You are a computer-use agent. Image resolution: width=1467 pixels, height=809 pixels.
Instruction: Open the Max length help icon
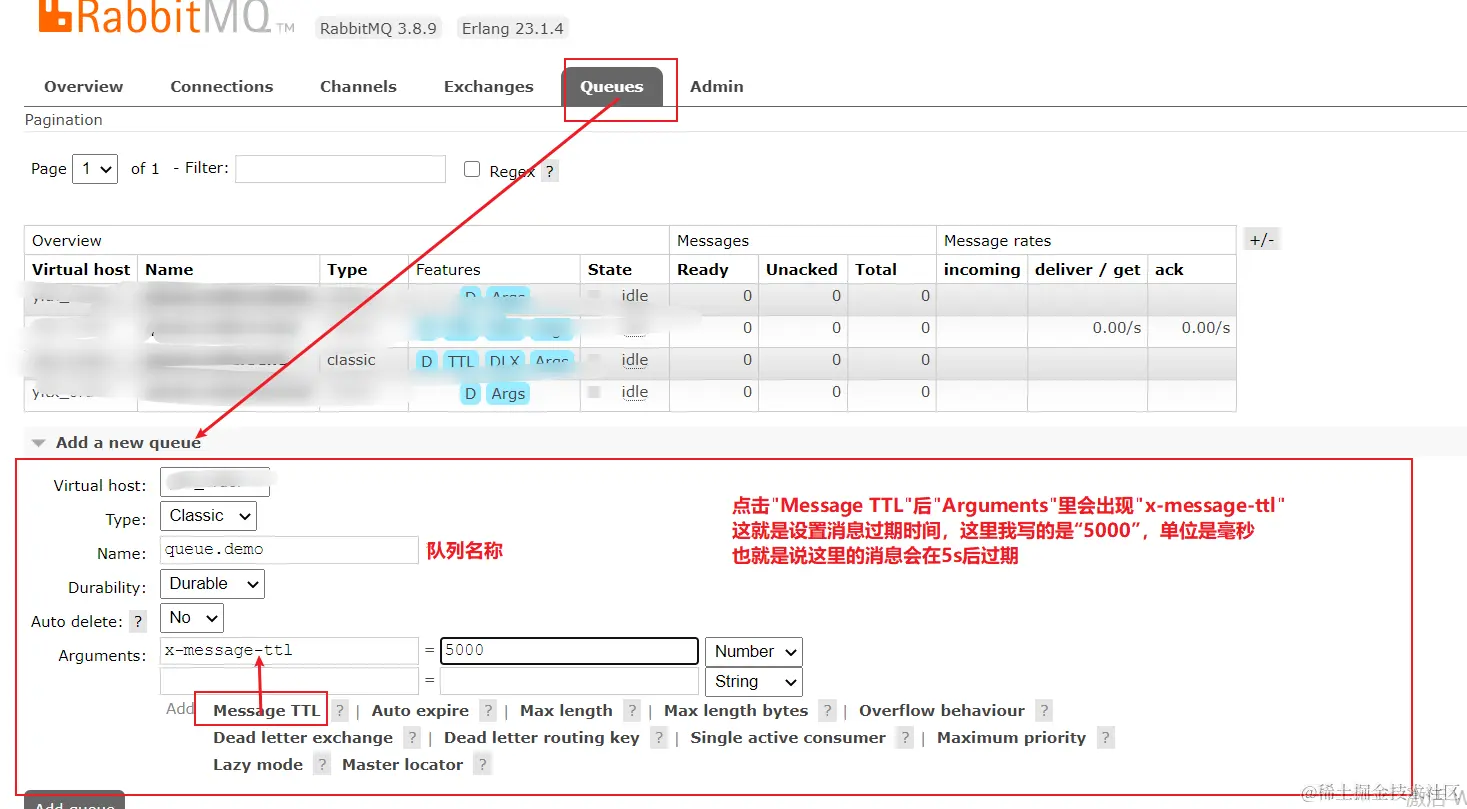[632, 711]
